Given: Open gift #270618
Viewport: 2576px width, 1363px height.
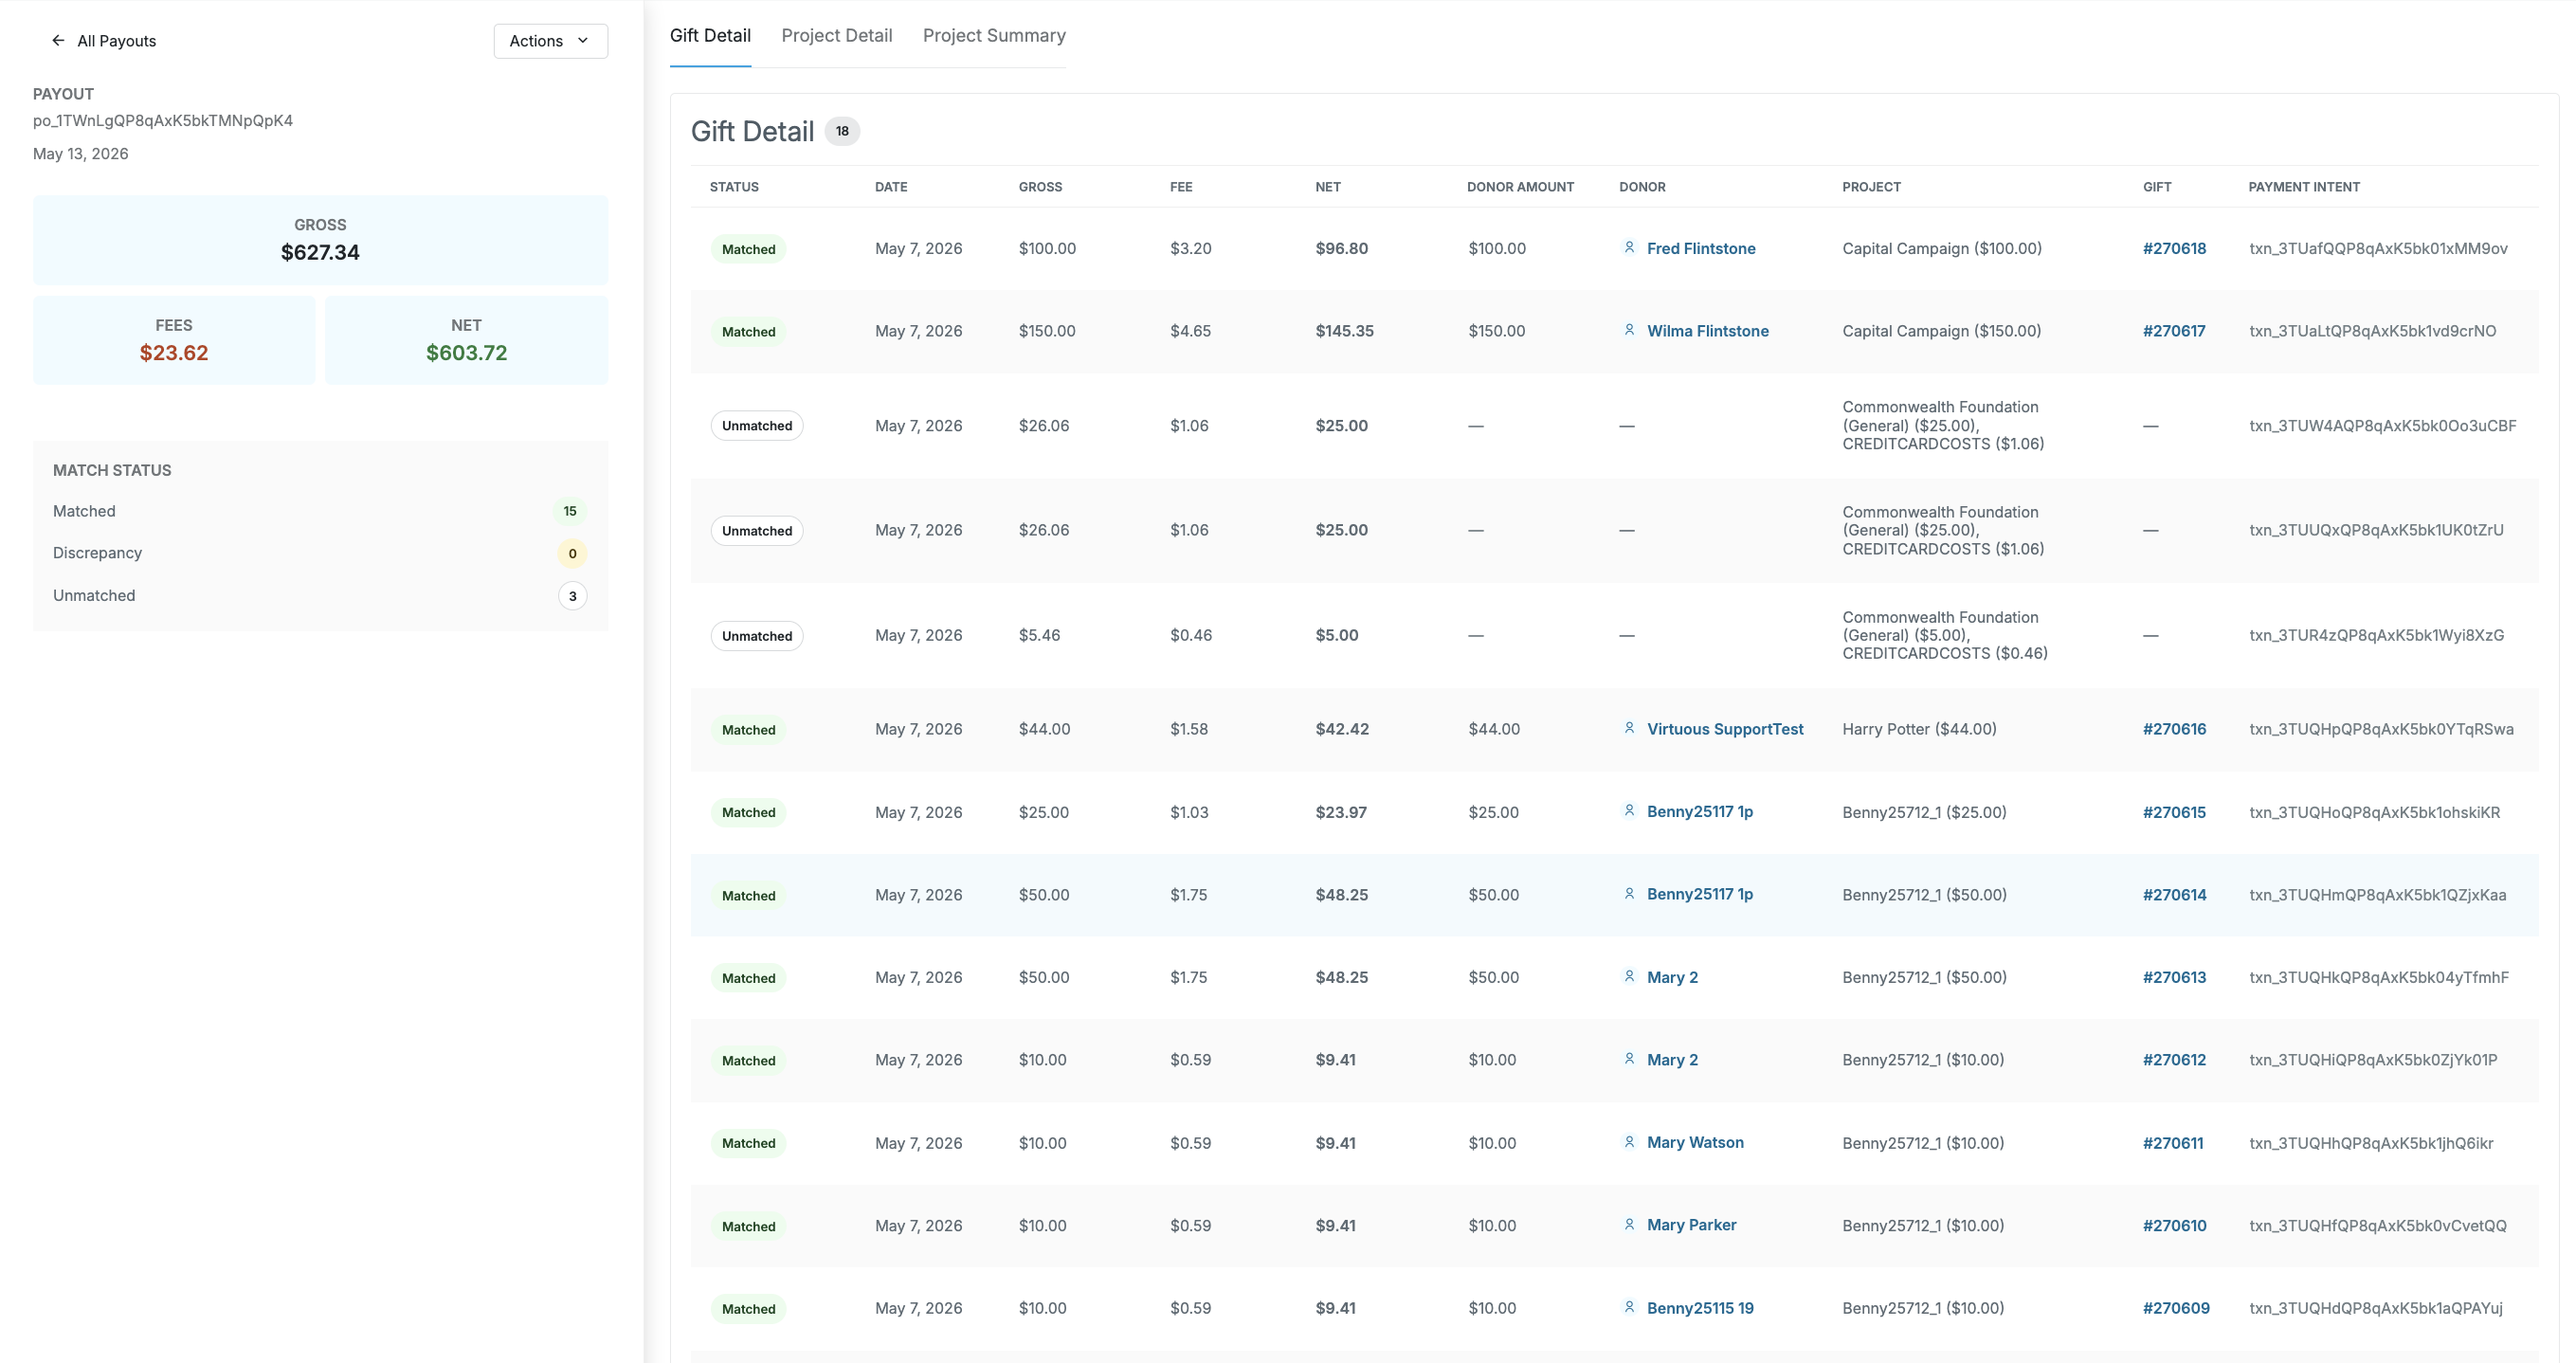Looking at the screenshot, I should point(2174,248).
